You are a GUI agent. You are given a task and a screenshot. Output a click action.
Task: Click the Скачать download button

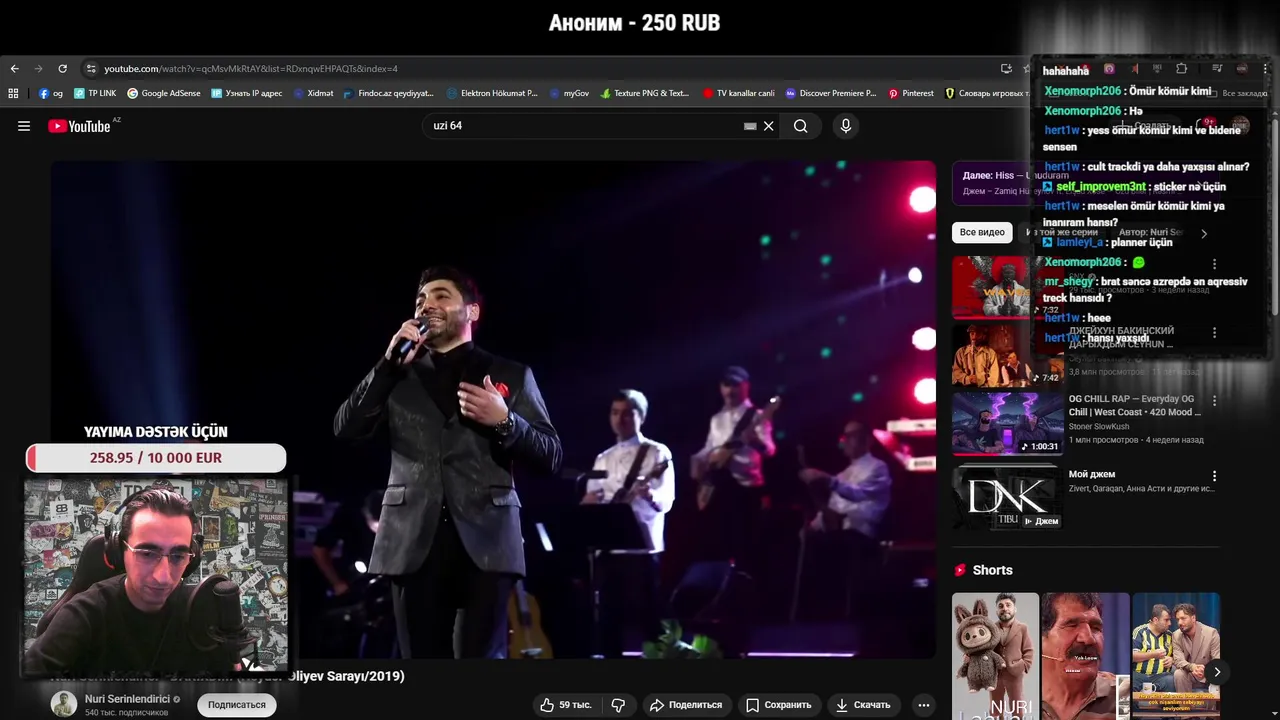(863, 705)
